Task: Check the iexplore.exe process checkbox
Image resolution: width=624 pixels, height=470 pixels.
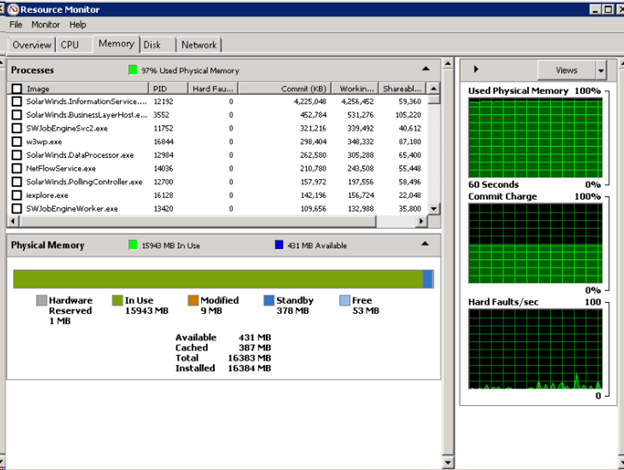Action: coord(17,195)
